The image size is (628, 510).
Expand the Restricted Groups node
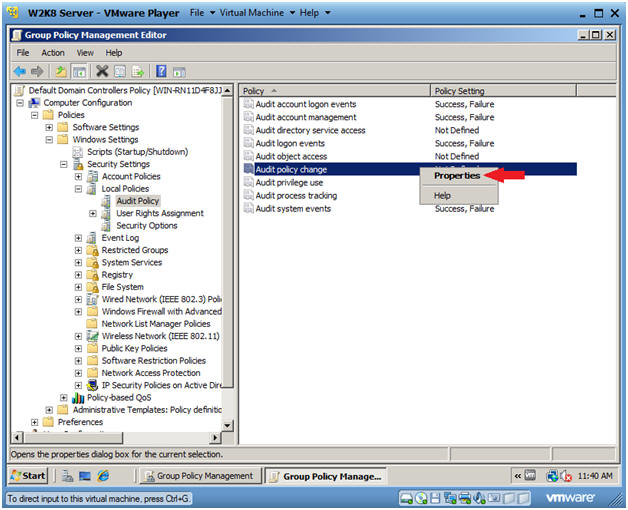78,250
